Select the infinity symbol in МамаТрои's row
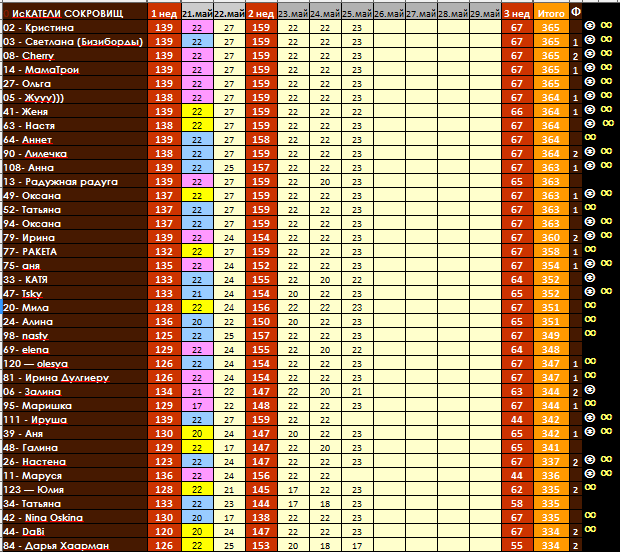 607,69
